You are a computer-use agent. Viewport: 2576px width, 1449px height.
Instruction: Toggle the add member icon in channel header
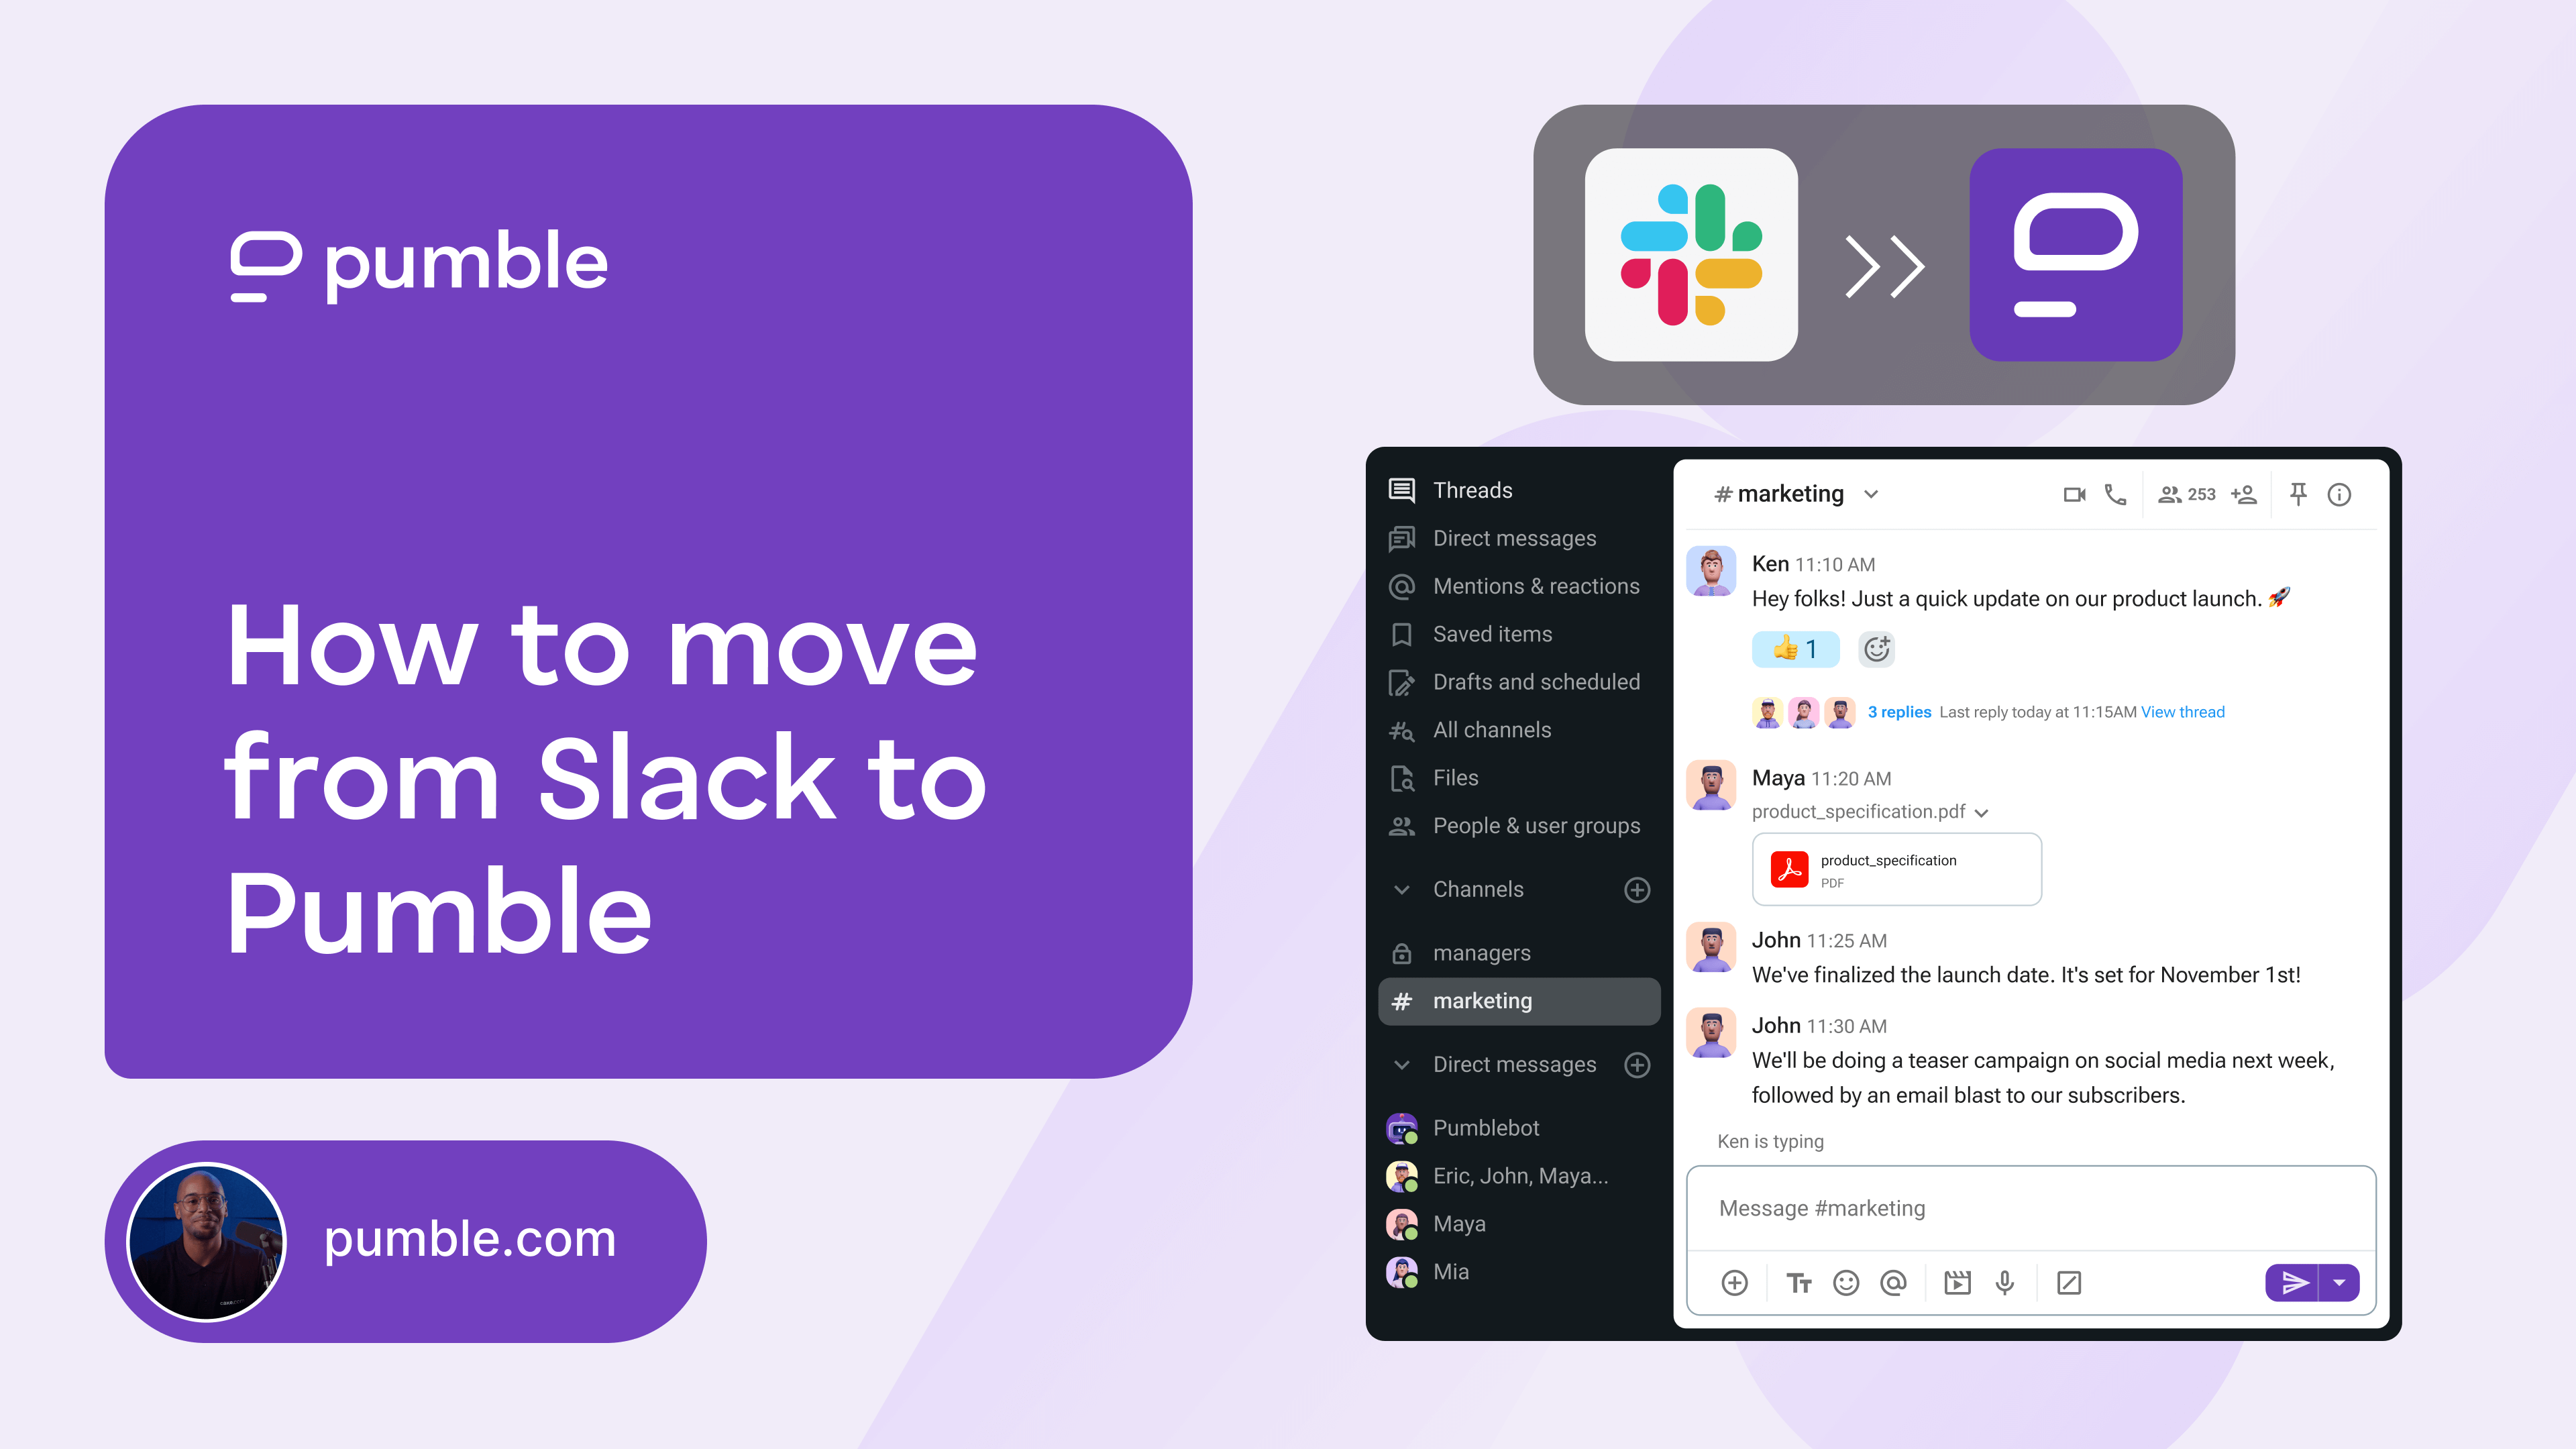pyautogui.click(x=2249, y=495)
